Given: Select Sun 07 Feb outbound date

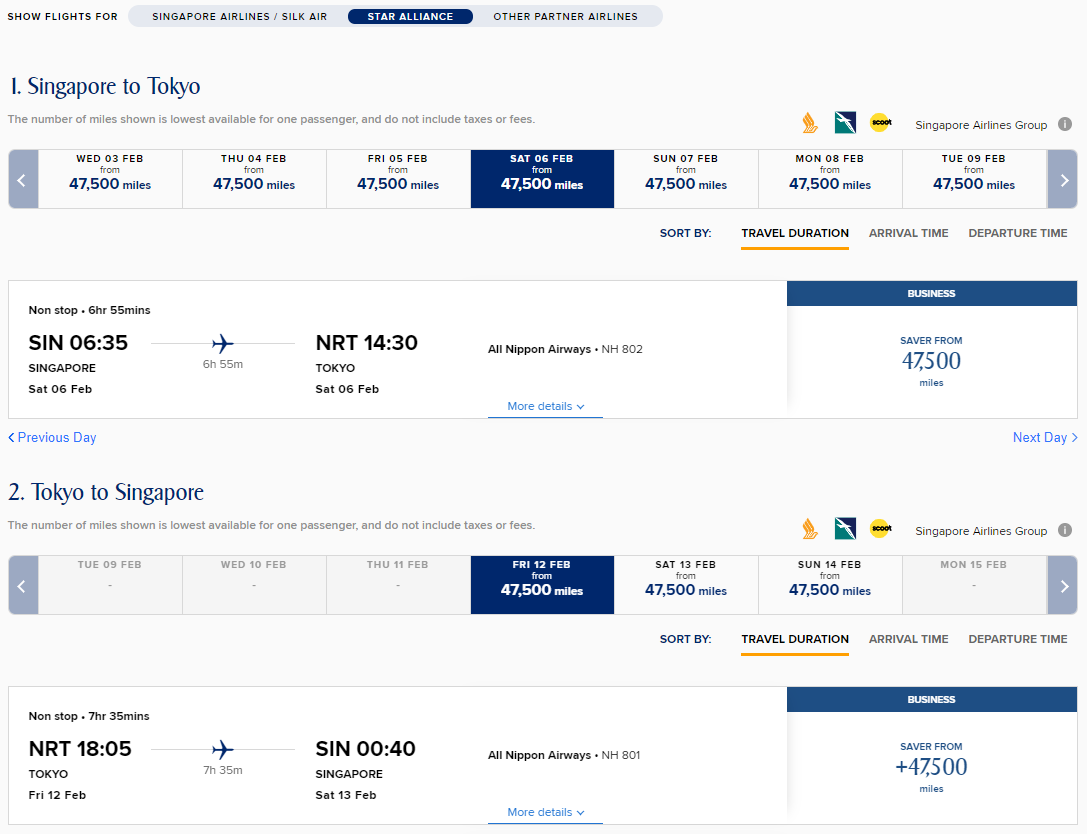Looking at the screenshot, I should click(x=686, y=179).
